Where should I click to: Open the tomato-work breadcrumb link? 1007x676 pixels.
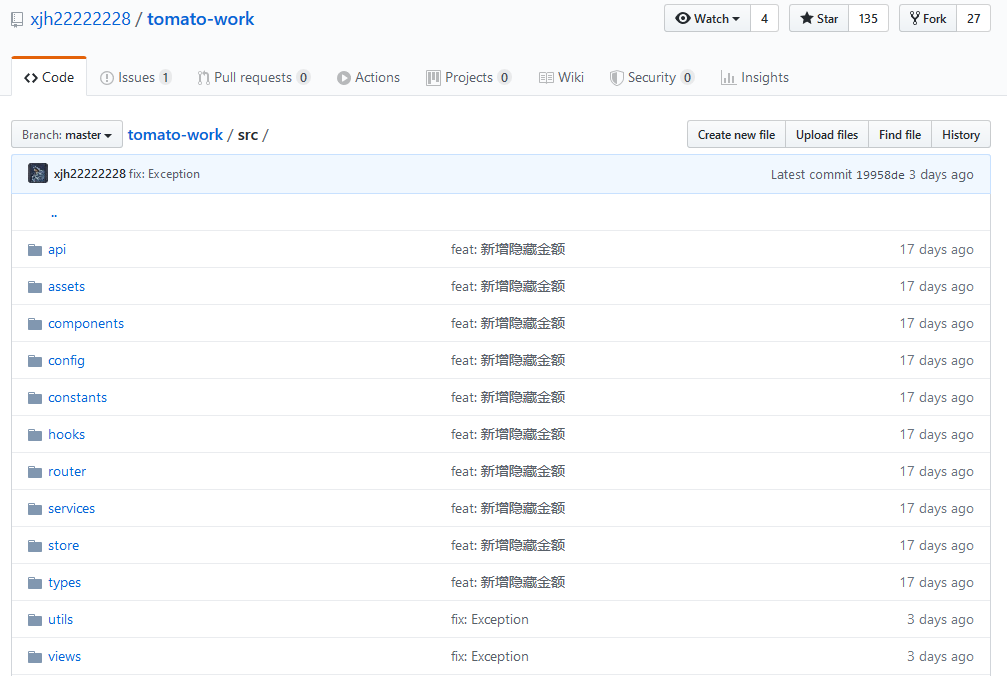(x=175, y=134)
